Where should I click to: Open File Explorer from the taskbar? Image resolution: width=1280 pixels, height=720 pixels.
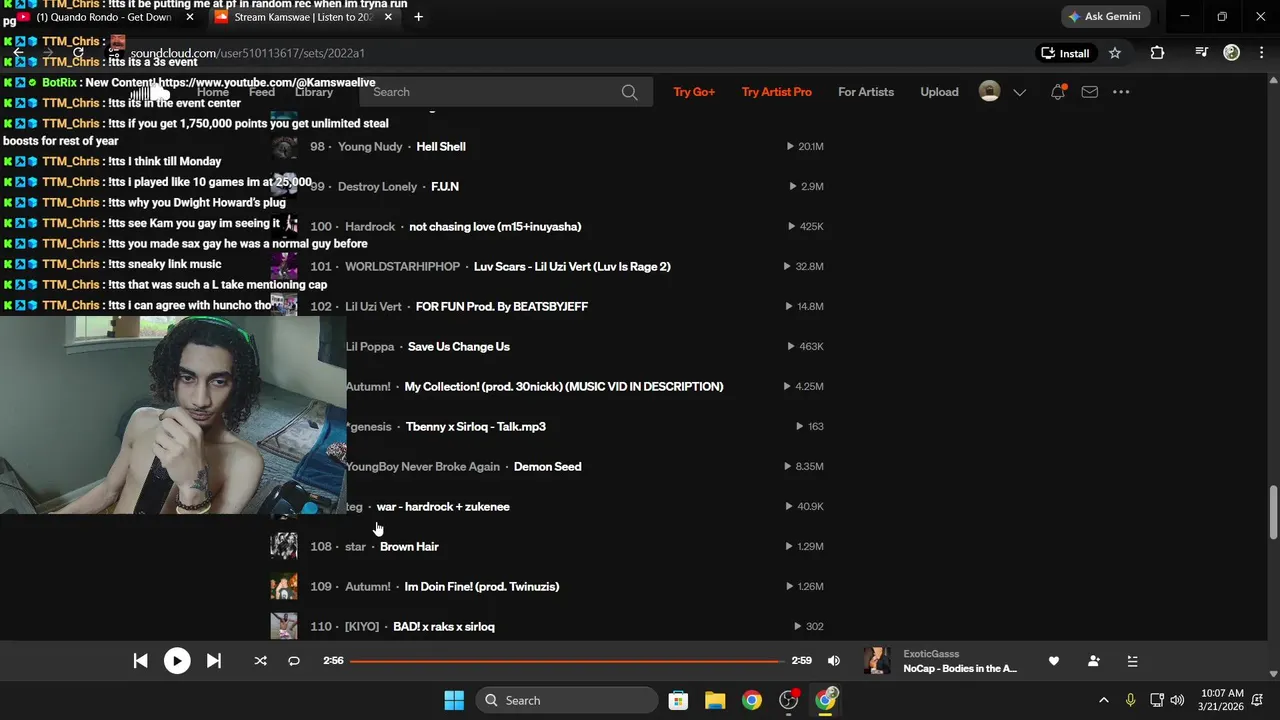(715, 700)
